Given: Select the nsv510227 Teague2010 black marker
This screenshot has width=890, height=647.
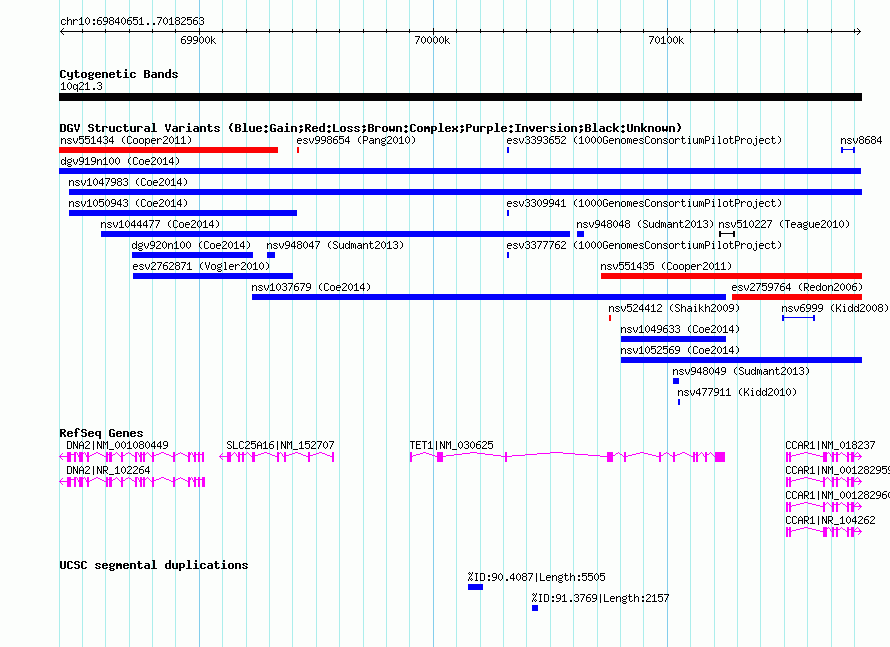Looking at the screenshot, I should [727, 234].
